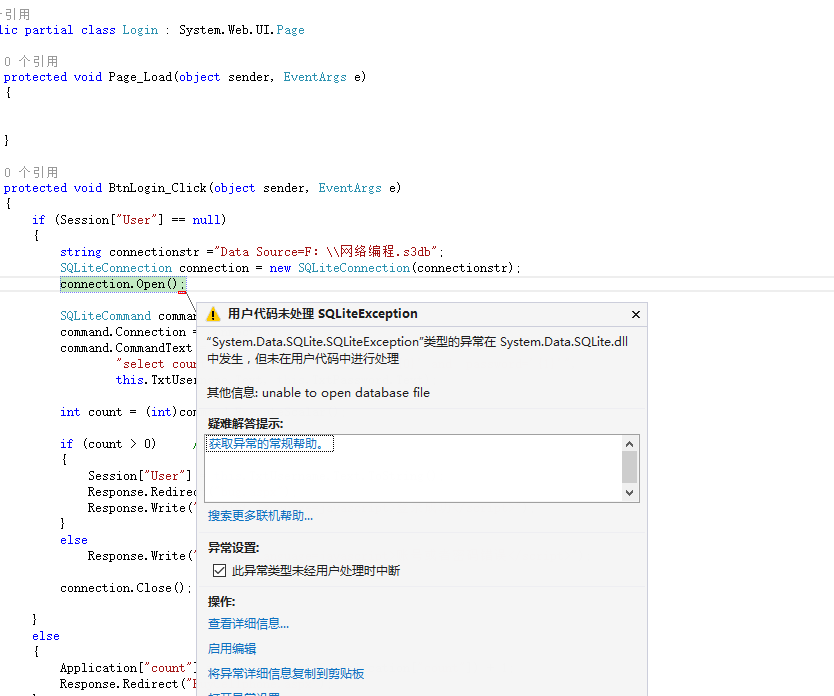This screenshot has width=834, height=696.
Task: Click the troubleshooting list scroll down arrow
Action: (629, 492)
